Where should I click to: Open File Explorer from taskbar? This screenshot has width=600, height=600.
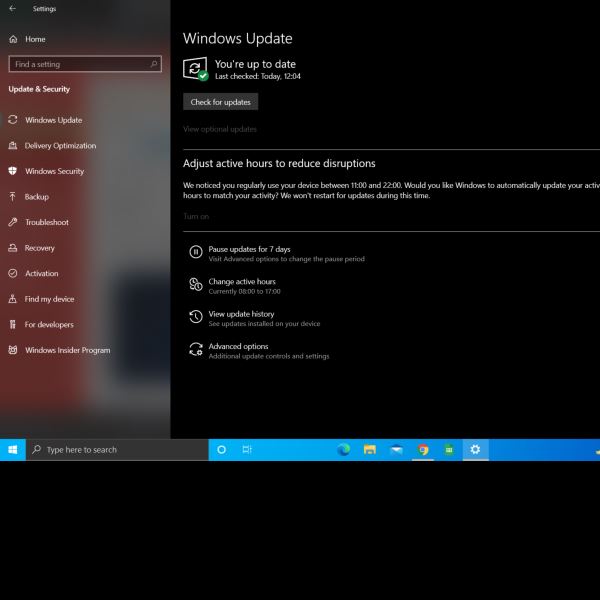point(370,450)
